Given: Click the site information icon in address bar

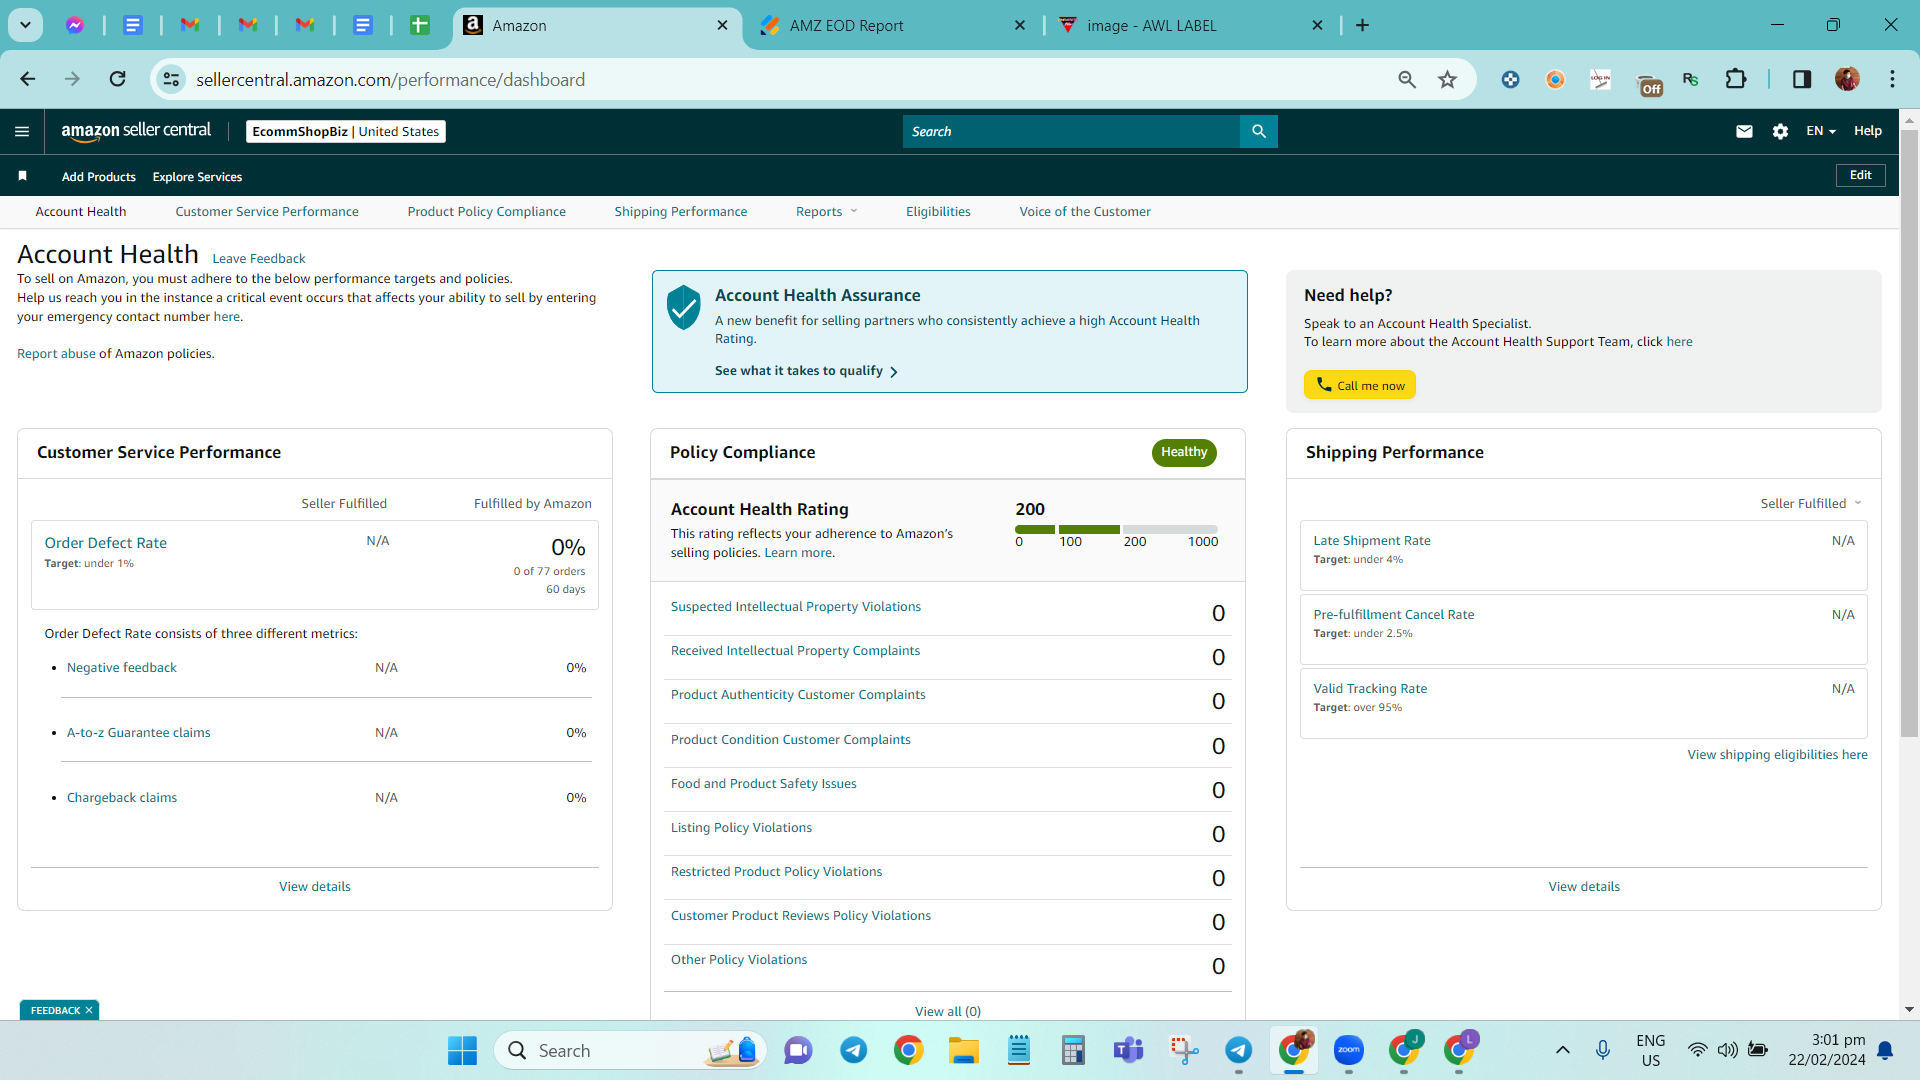Looking at the screenshot, I should 171,79.
